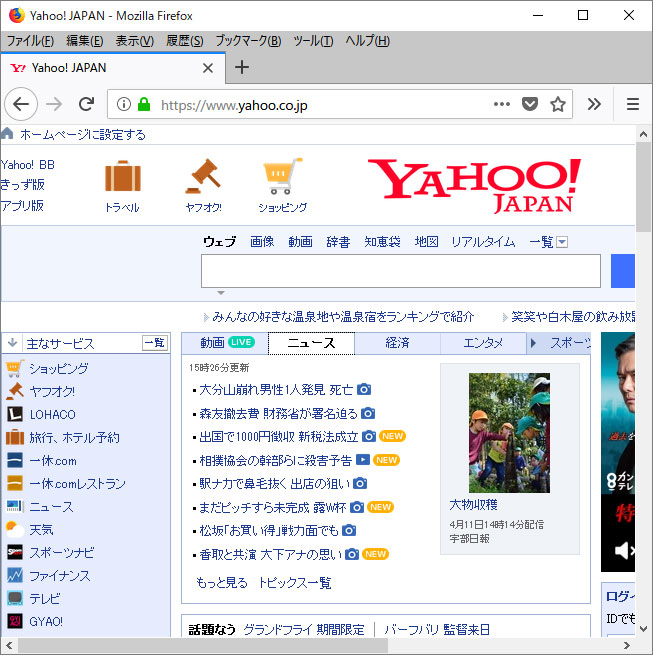
Task: Click the forward navigation arrow
Action: (54, 104)
